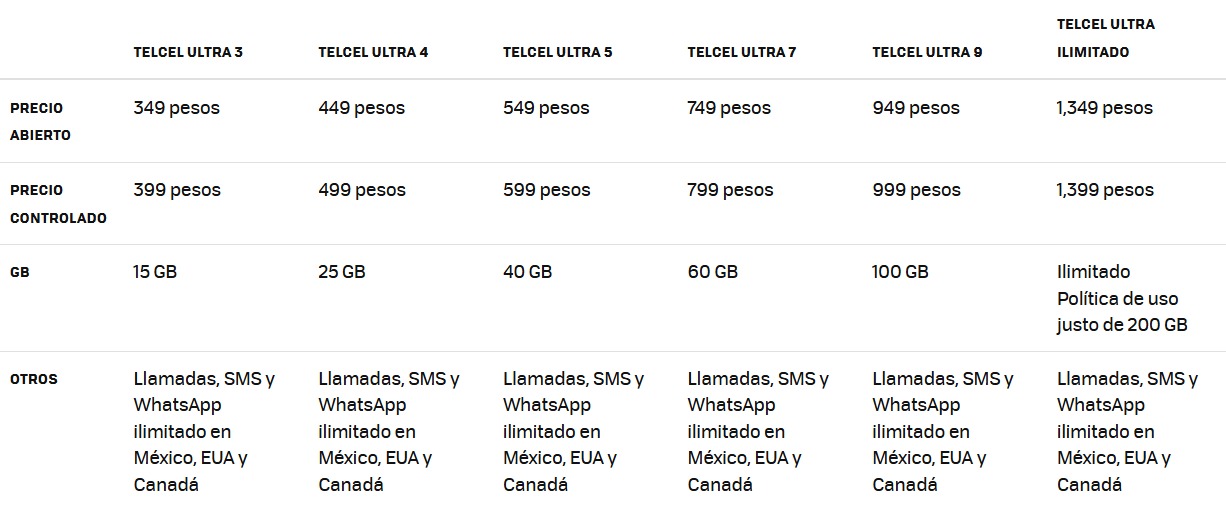The image size is (1226, 508).
Task: Select the TELCEL ULTRA 9 column header
Action: point(926,52)
